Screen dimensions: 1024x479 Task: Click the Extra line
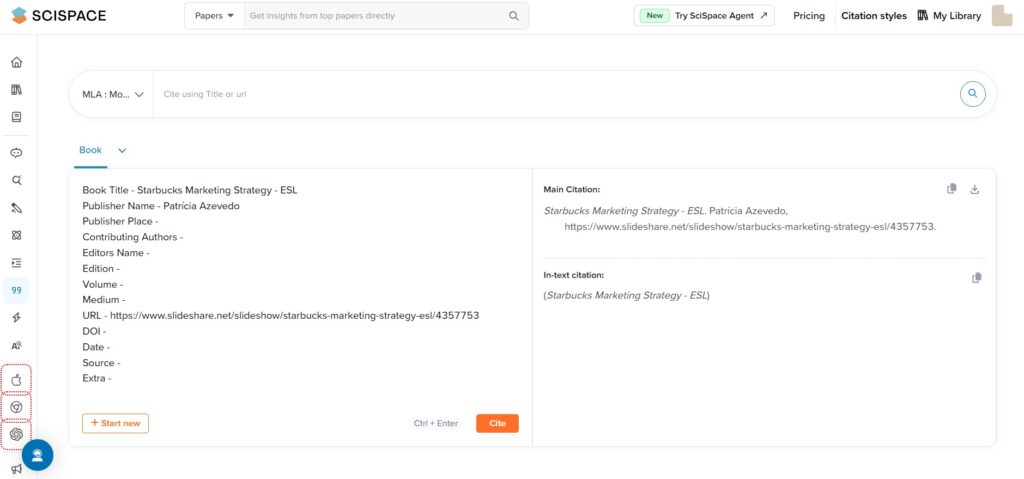97,378
